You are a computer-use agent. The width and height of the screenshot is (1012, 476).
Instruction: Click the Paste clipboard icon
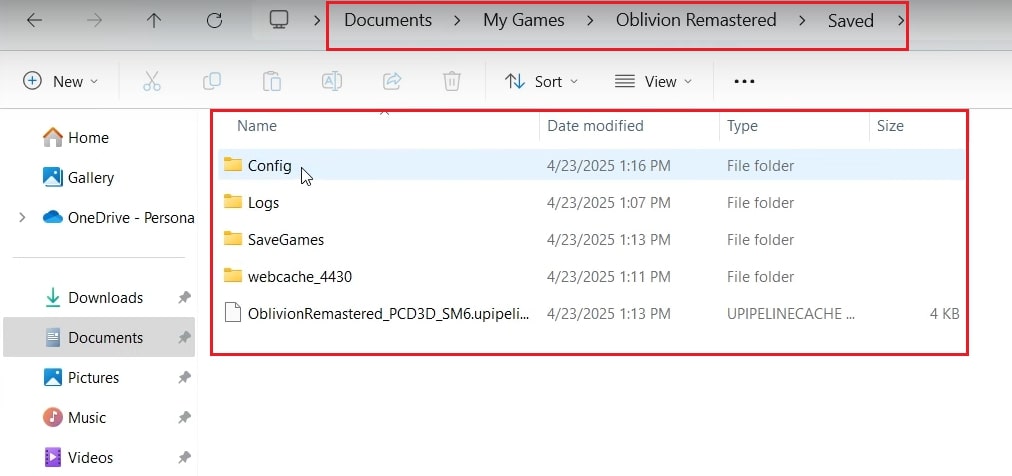[x=272, y=81]
